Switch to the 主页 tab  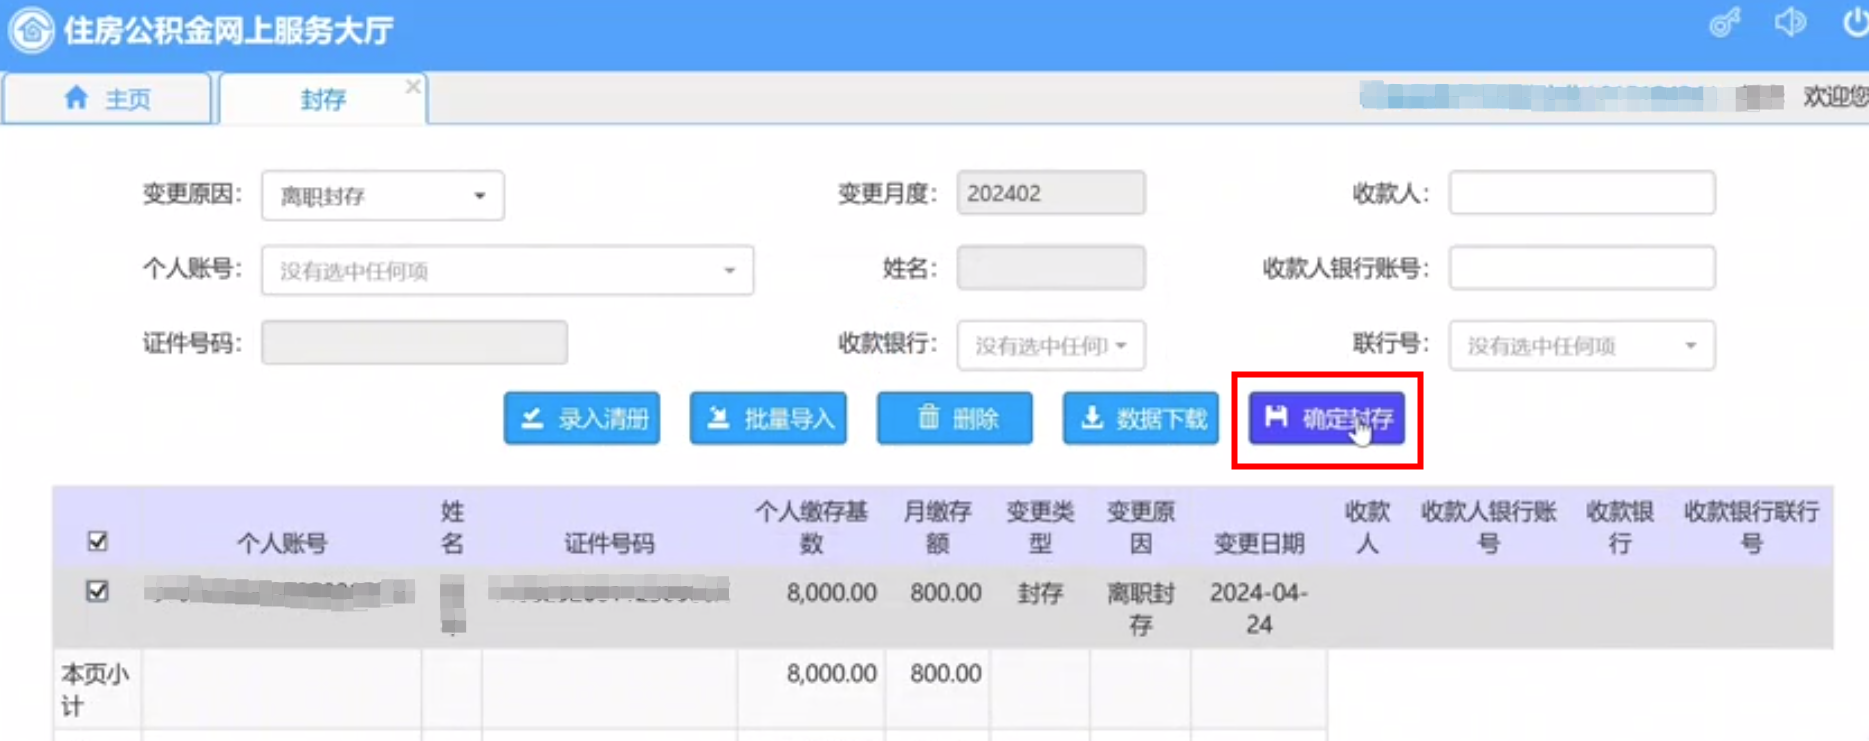[107, 98]
